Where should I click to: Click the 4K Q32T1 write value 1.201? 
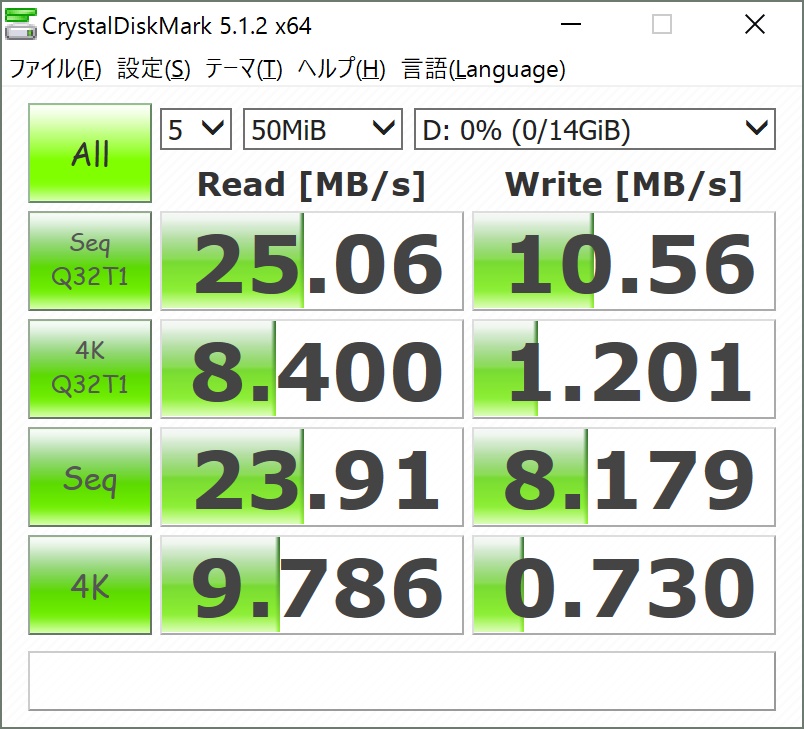point(624,369)
